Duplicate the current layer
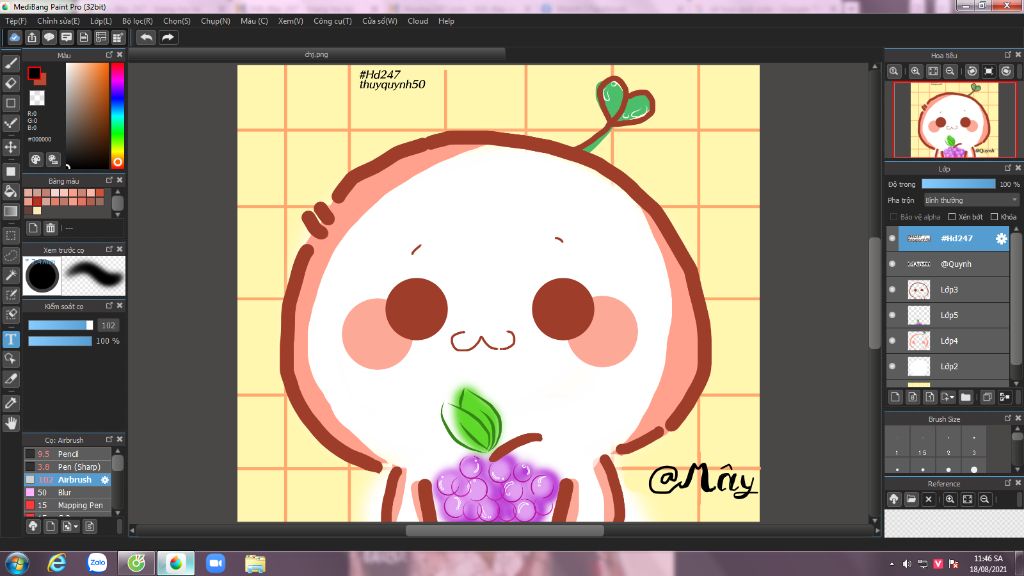The width and height of the screenshot is (1024, 576). [987, 396]
